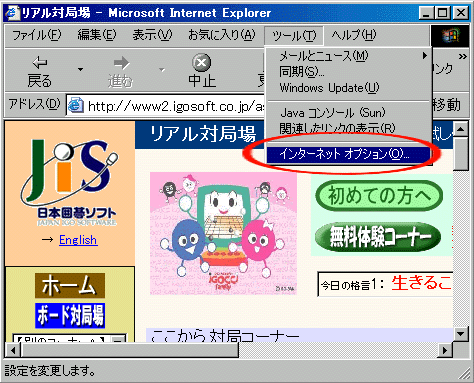Minimize the Internet Explorer window
This screenshot has width=474, height=383.
click(426, 13)
